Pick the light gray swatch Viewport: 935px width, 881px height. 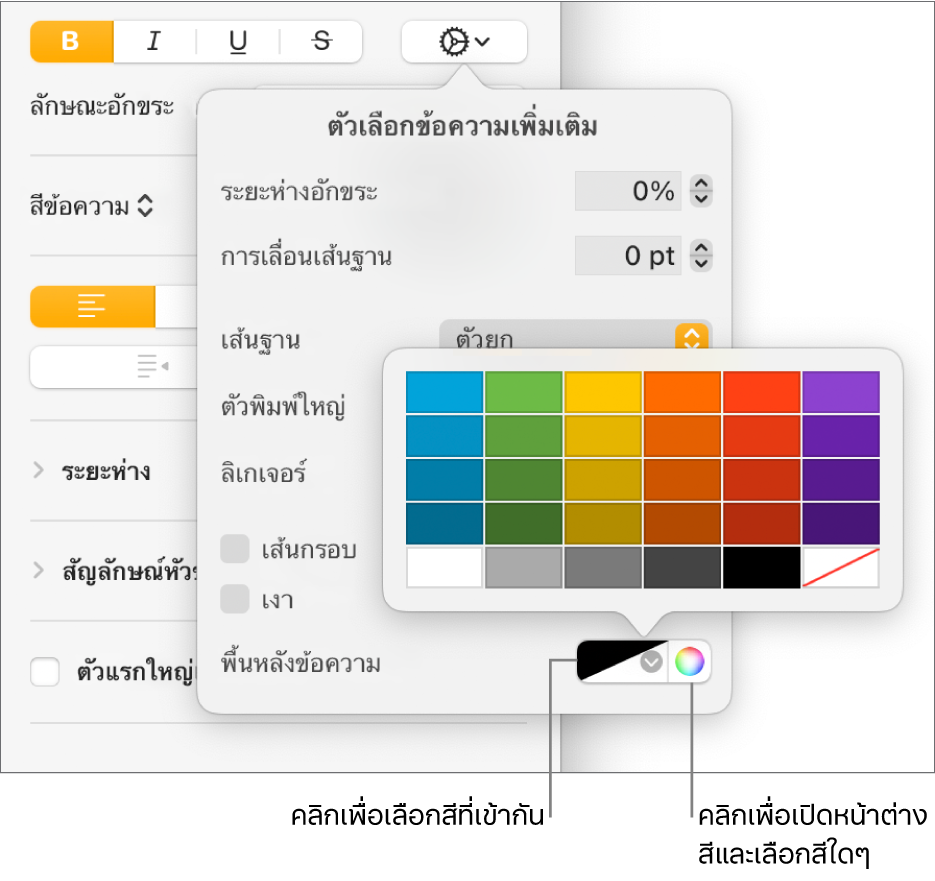tap(524, 567)
